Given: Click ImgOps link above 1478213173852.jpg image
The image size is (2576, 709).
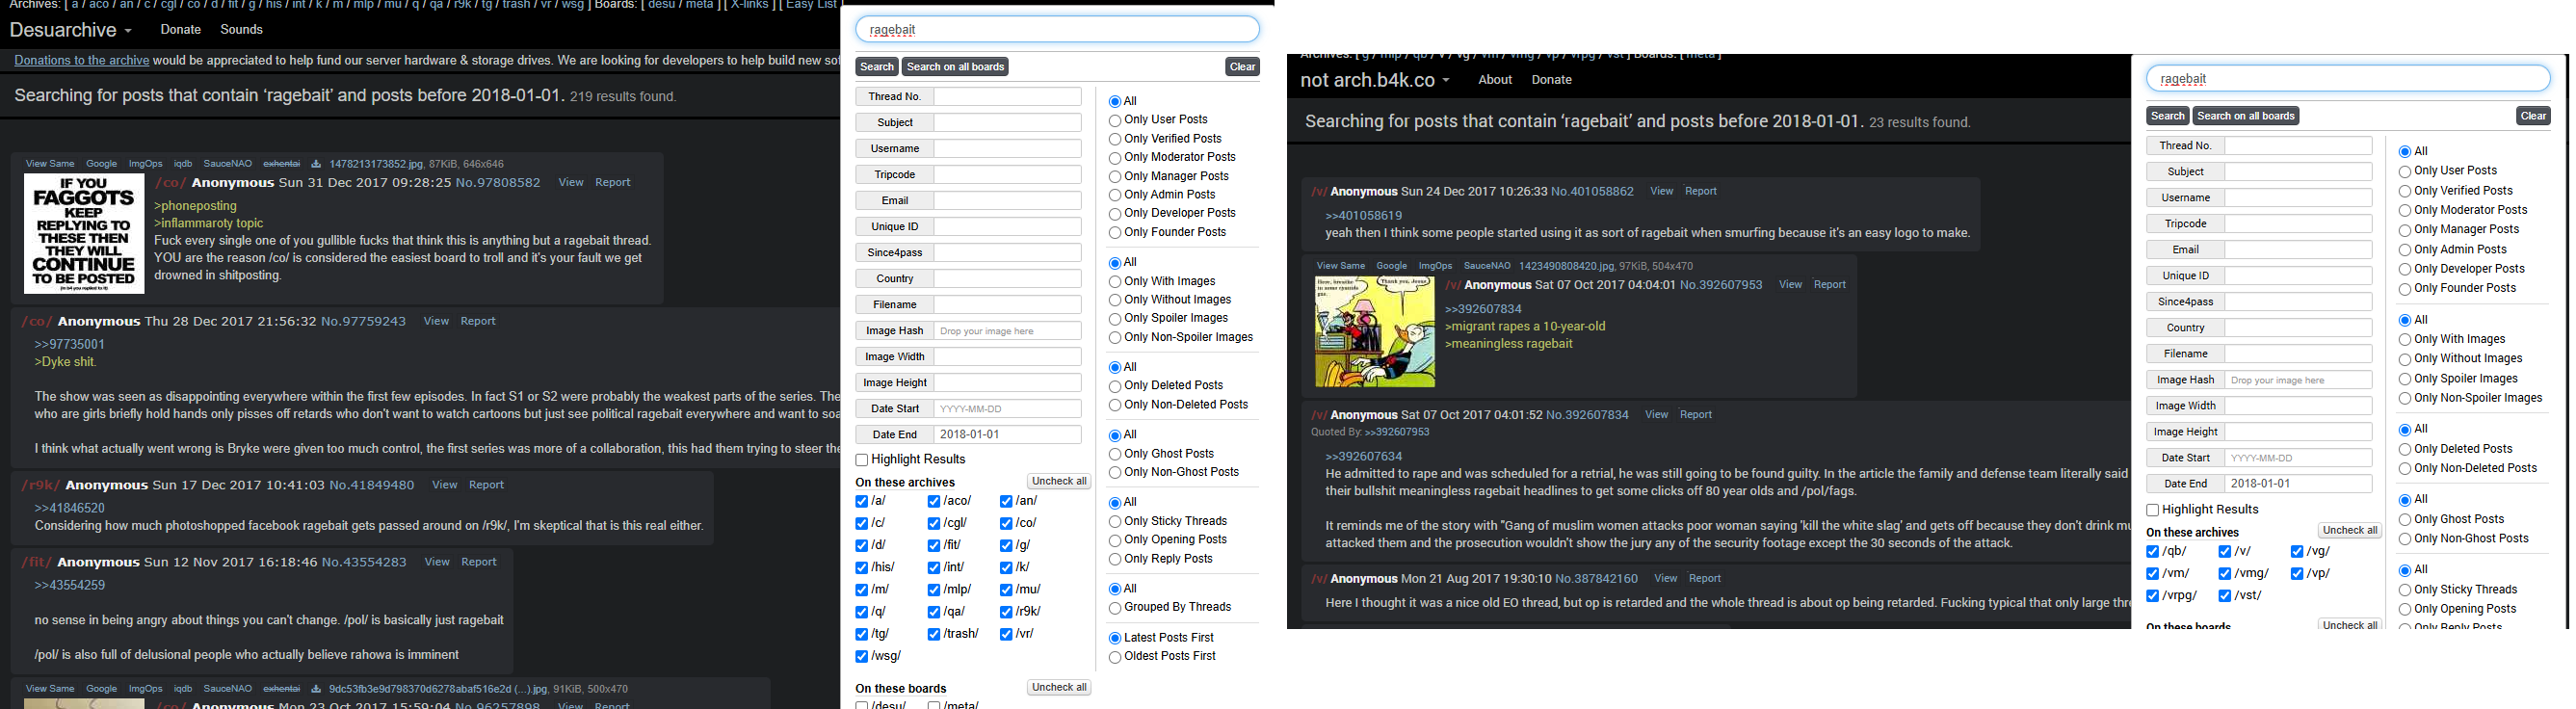Looking at the screenshot, I should tap(145, 164).
